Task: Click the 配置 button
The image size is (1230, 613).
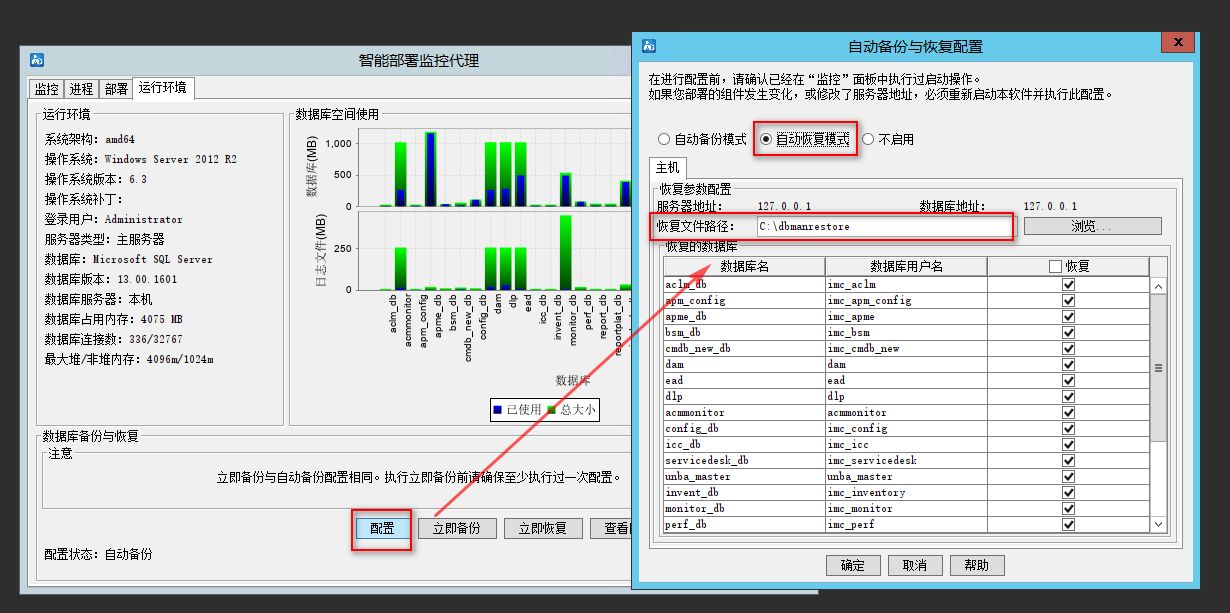Action: point(382,529)
